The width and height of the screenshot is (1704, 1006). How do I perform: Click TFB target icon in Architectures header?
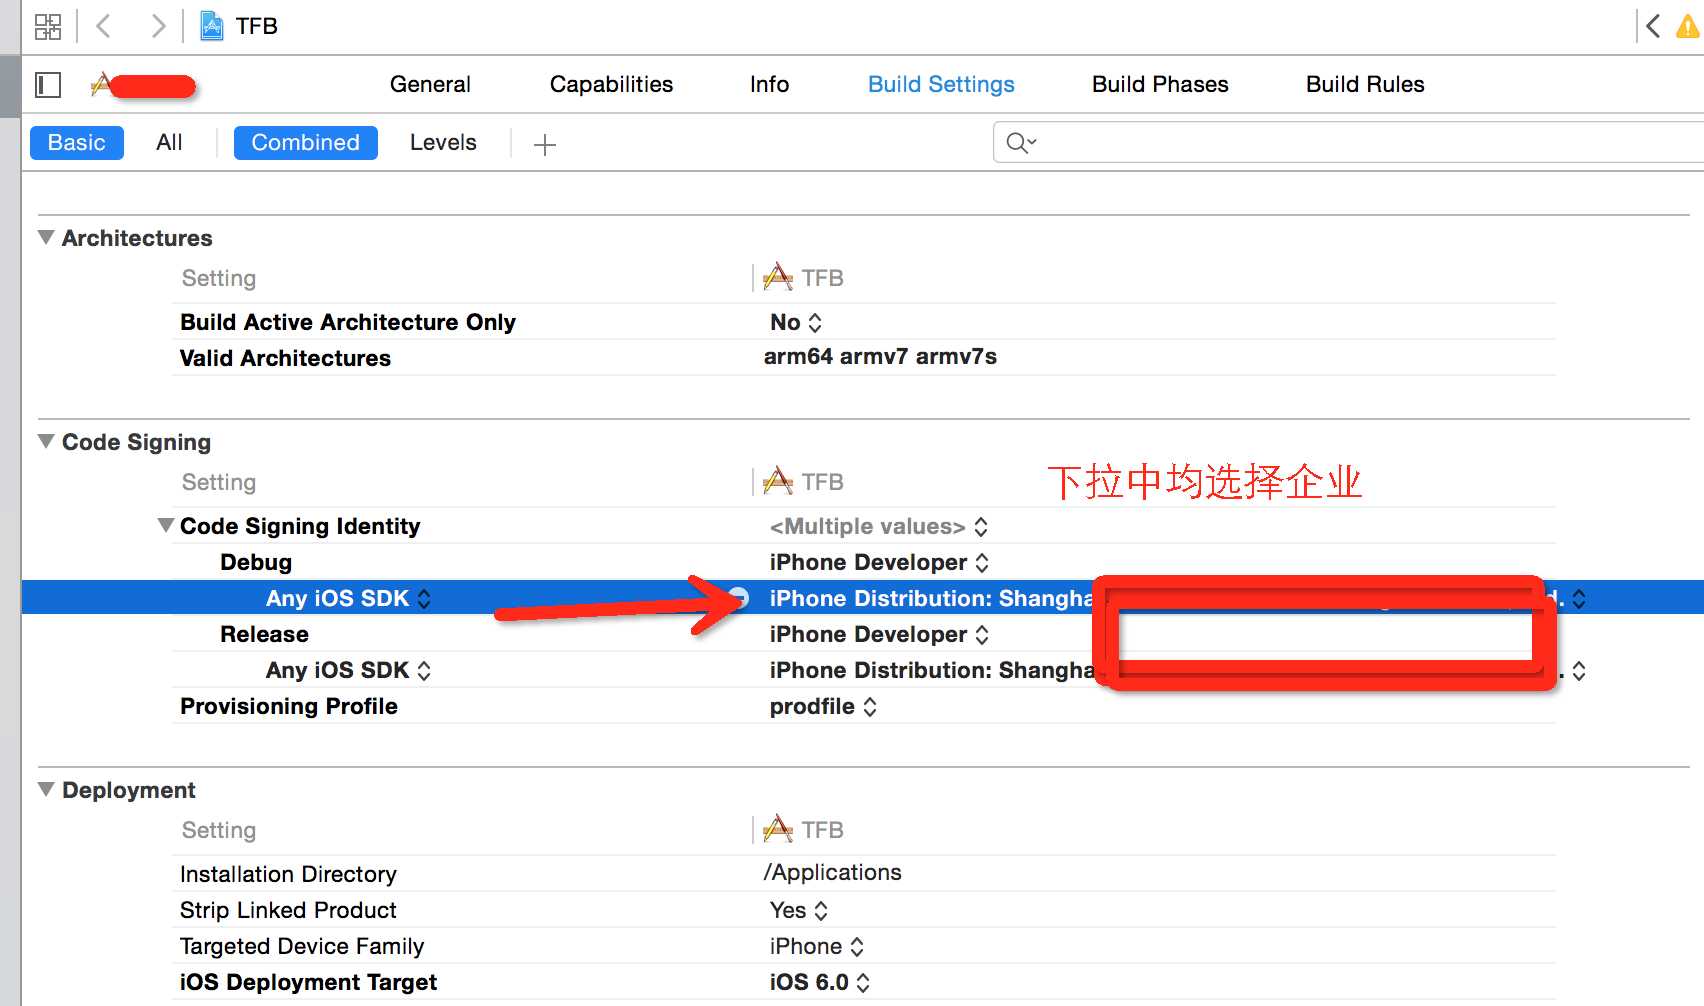(x=778, y=277)
